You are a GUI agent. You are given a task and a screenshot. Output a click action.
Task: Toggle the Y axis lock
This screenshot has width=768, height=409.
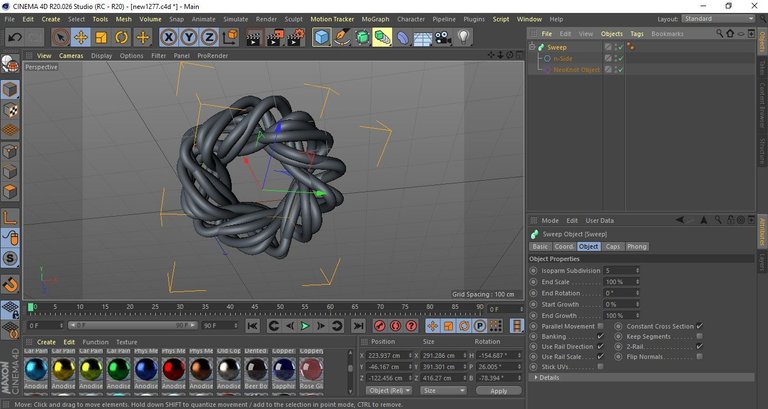click(189, 37)
